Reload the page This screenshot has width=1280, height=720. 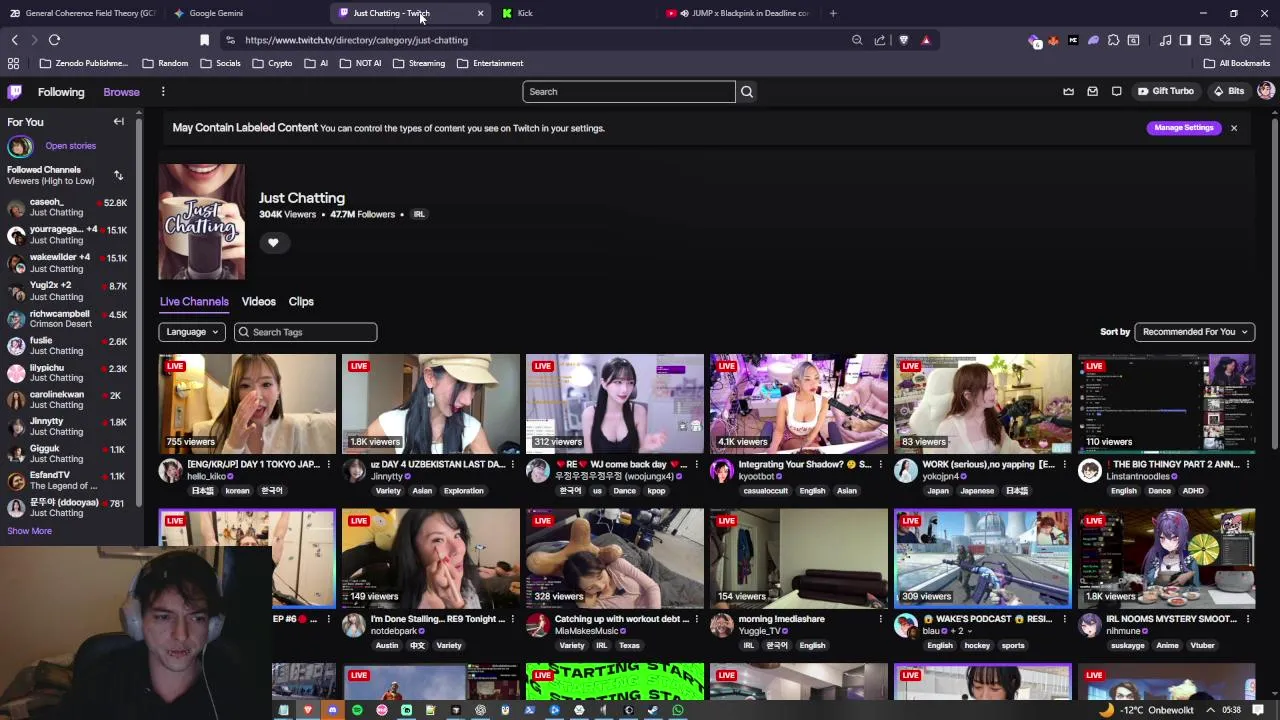[54, 40]
